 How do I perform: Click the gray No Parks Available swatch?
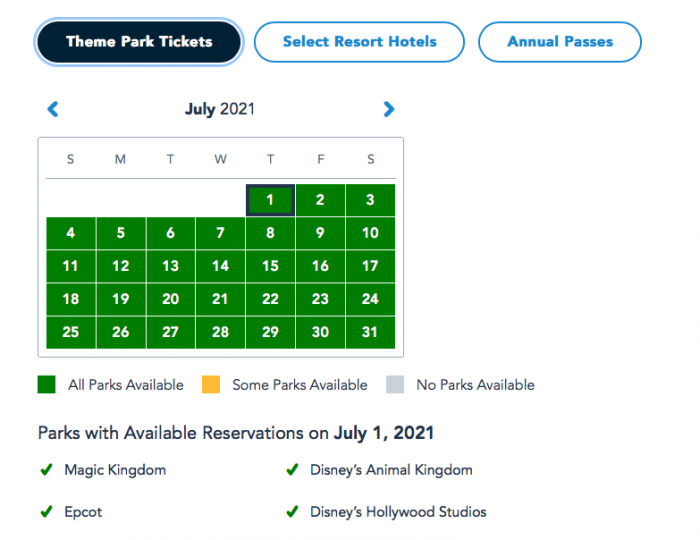pos(394,385)
